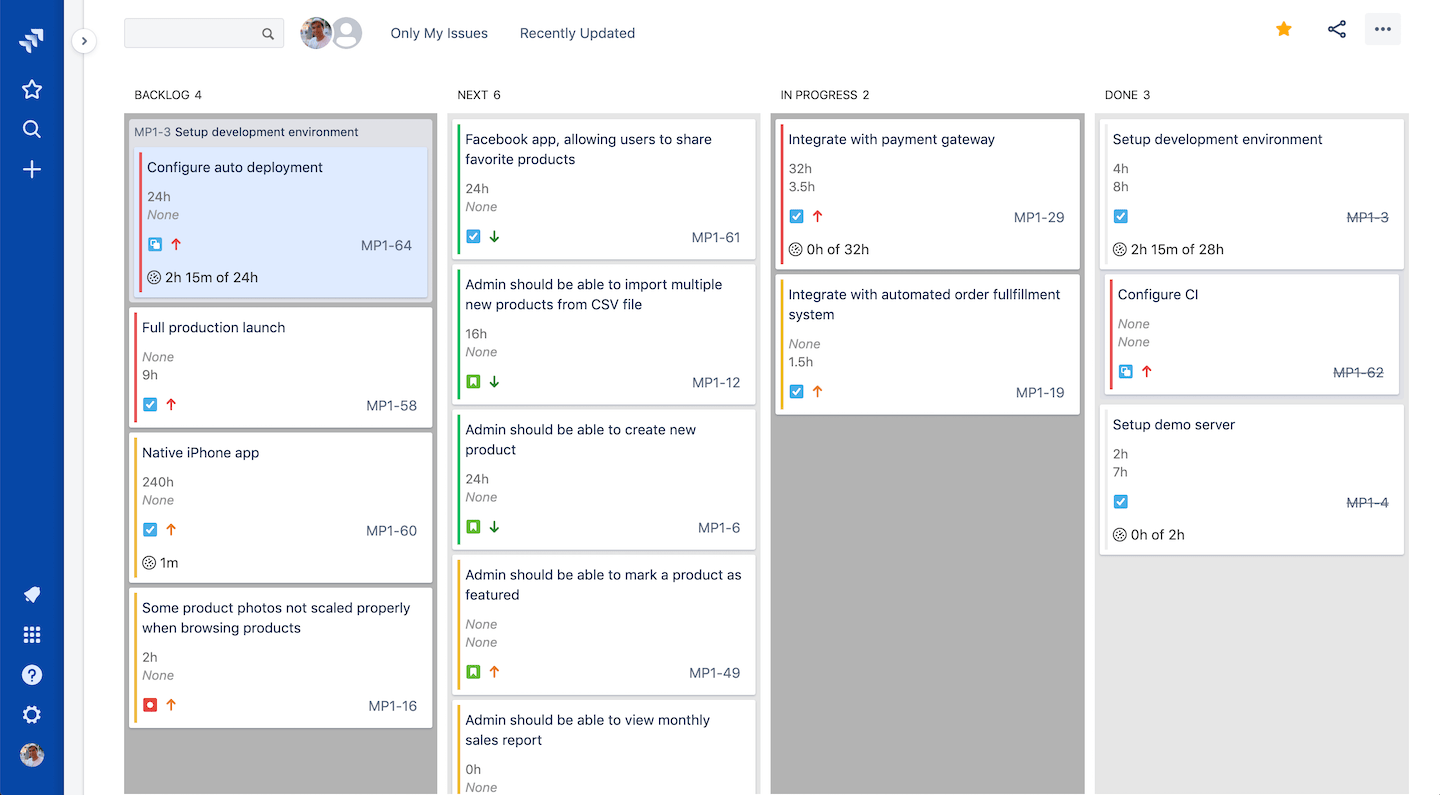Click the Create plus icon
Screen dimensions: 1440x795
(x=32, y=170)
